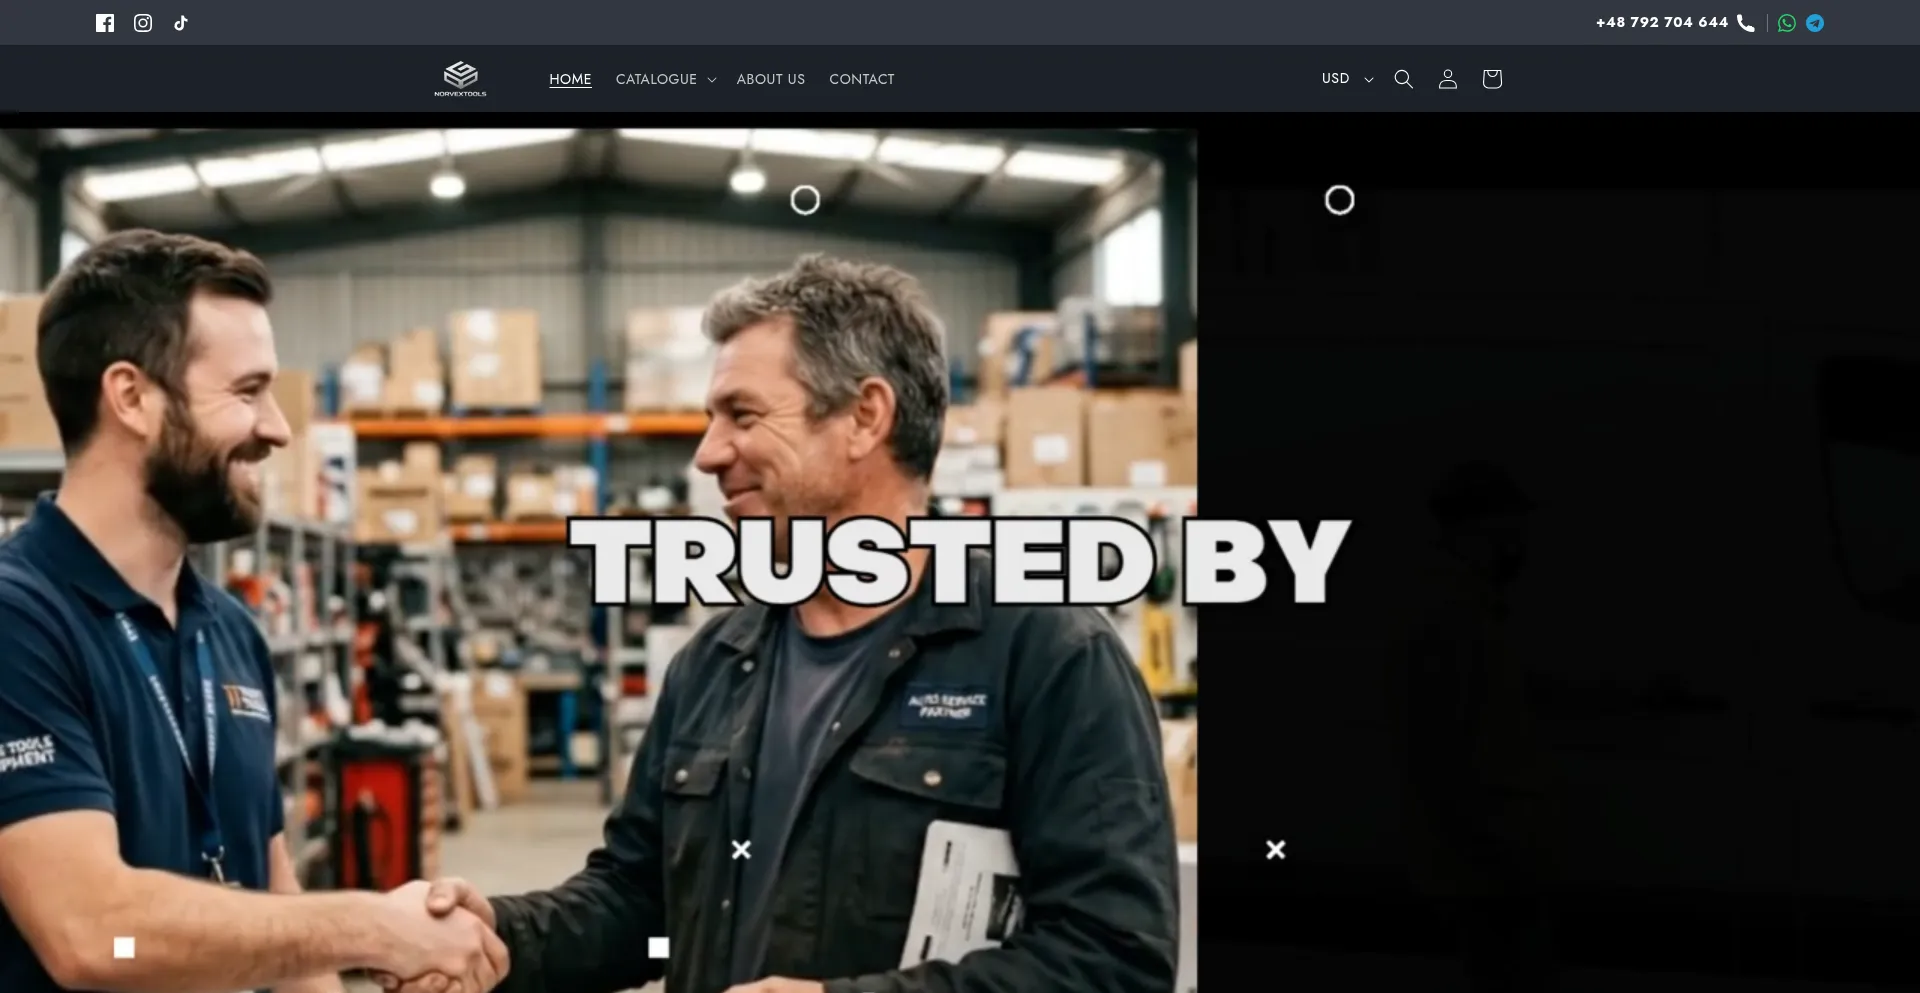1920x993 pixels.
Task: Open the shopping cart
Action: pos(1492,79)
